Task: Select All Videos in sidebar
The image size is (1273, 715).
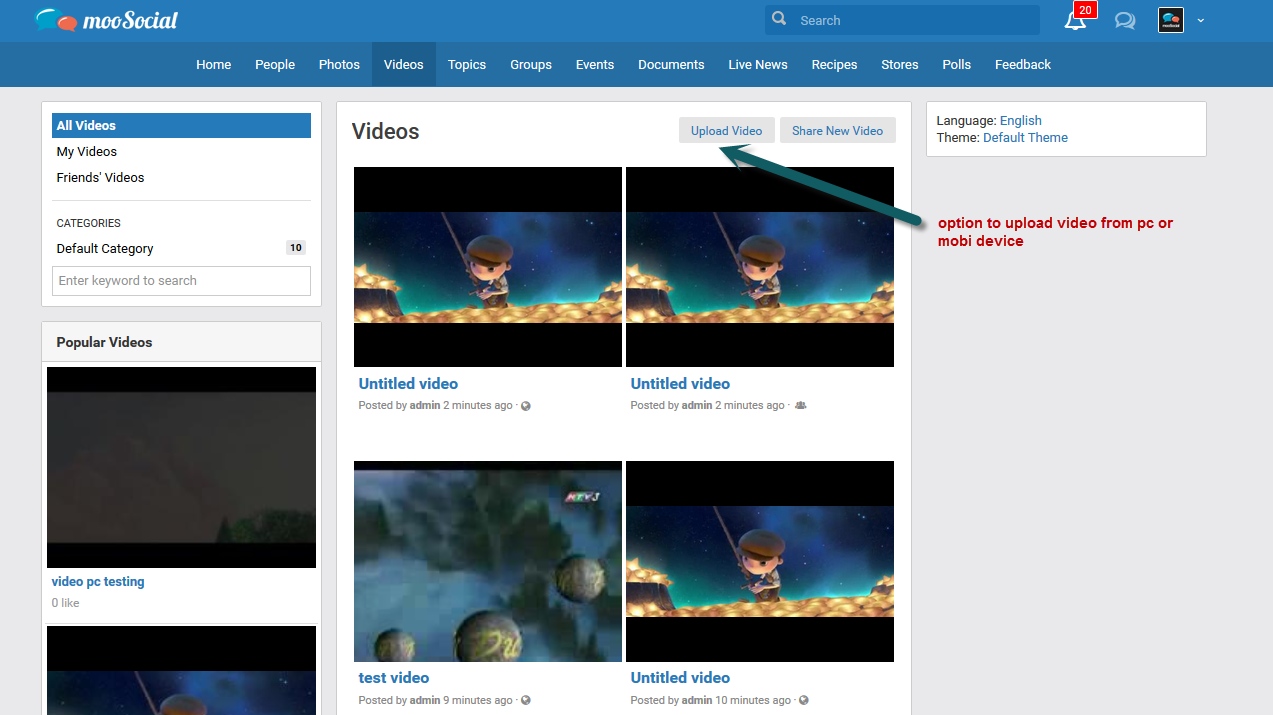Action: click(181, 125)
